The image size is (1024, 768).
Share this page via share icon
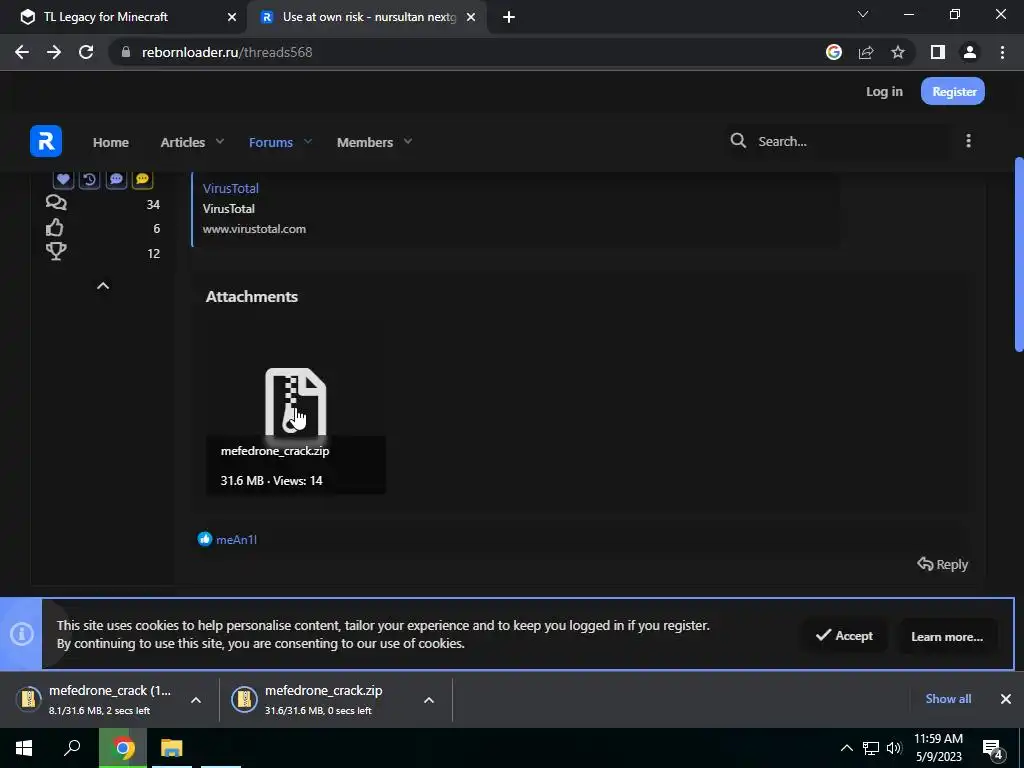[866, 52]
